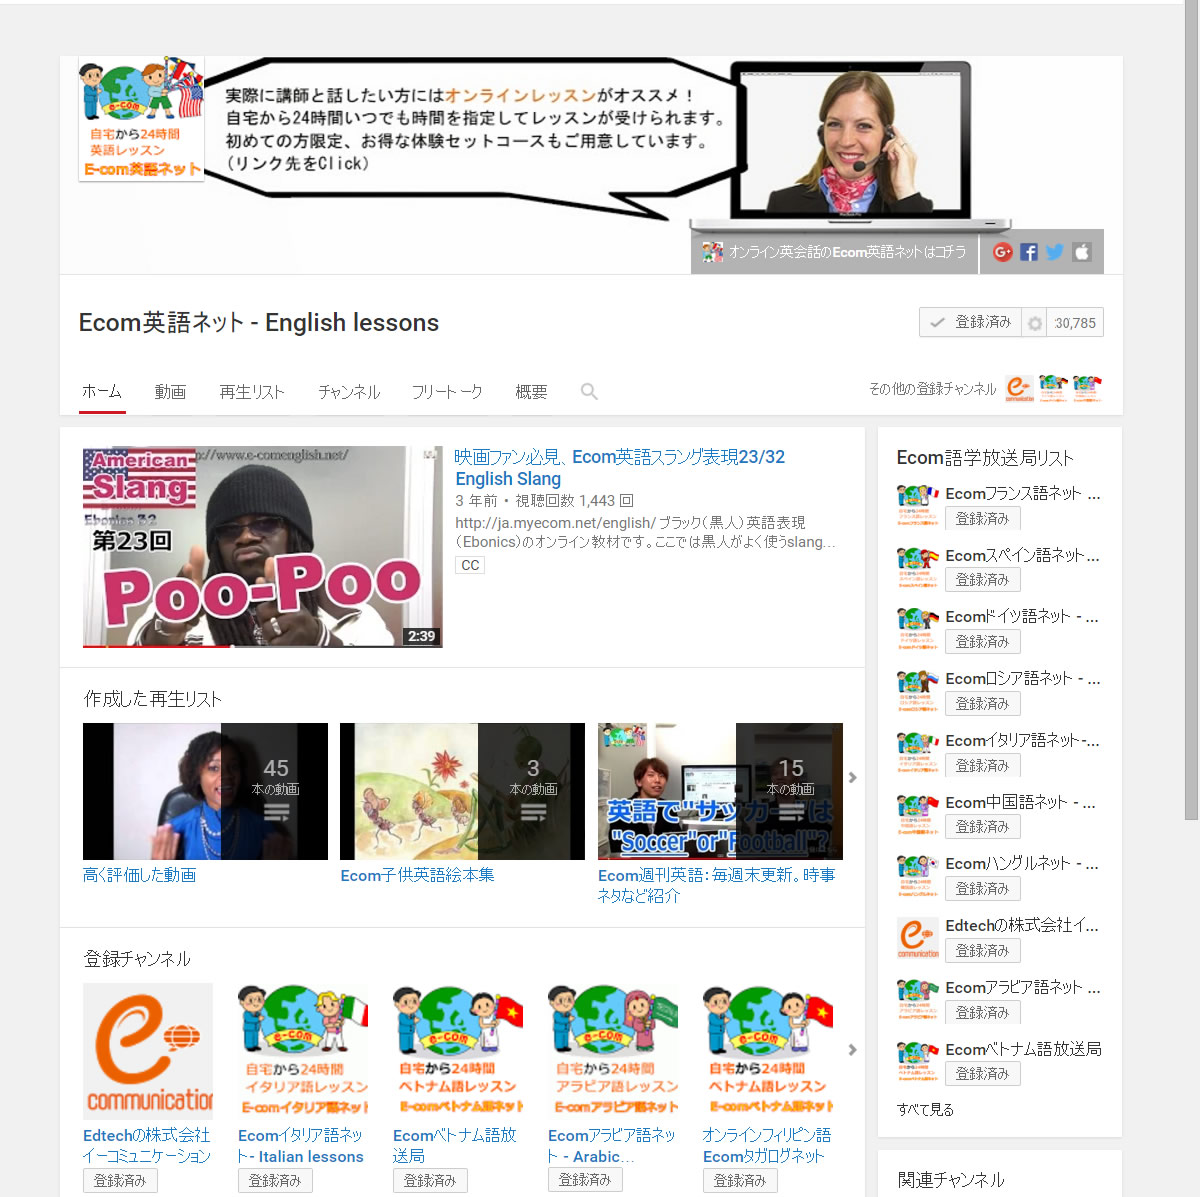Open featured video title link English Slang
The height and width of the screenshot is (1197, 1200).
click(x=620, y=468)
